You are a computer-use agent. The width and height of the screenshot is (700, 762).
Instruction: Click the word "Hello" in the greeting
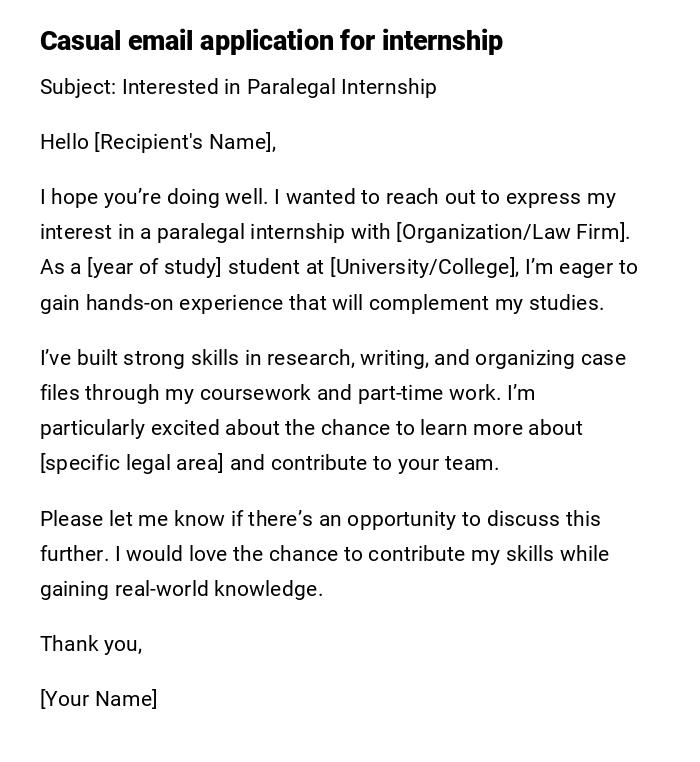64,142
